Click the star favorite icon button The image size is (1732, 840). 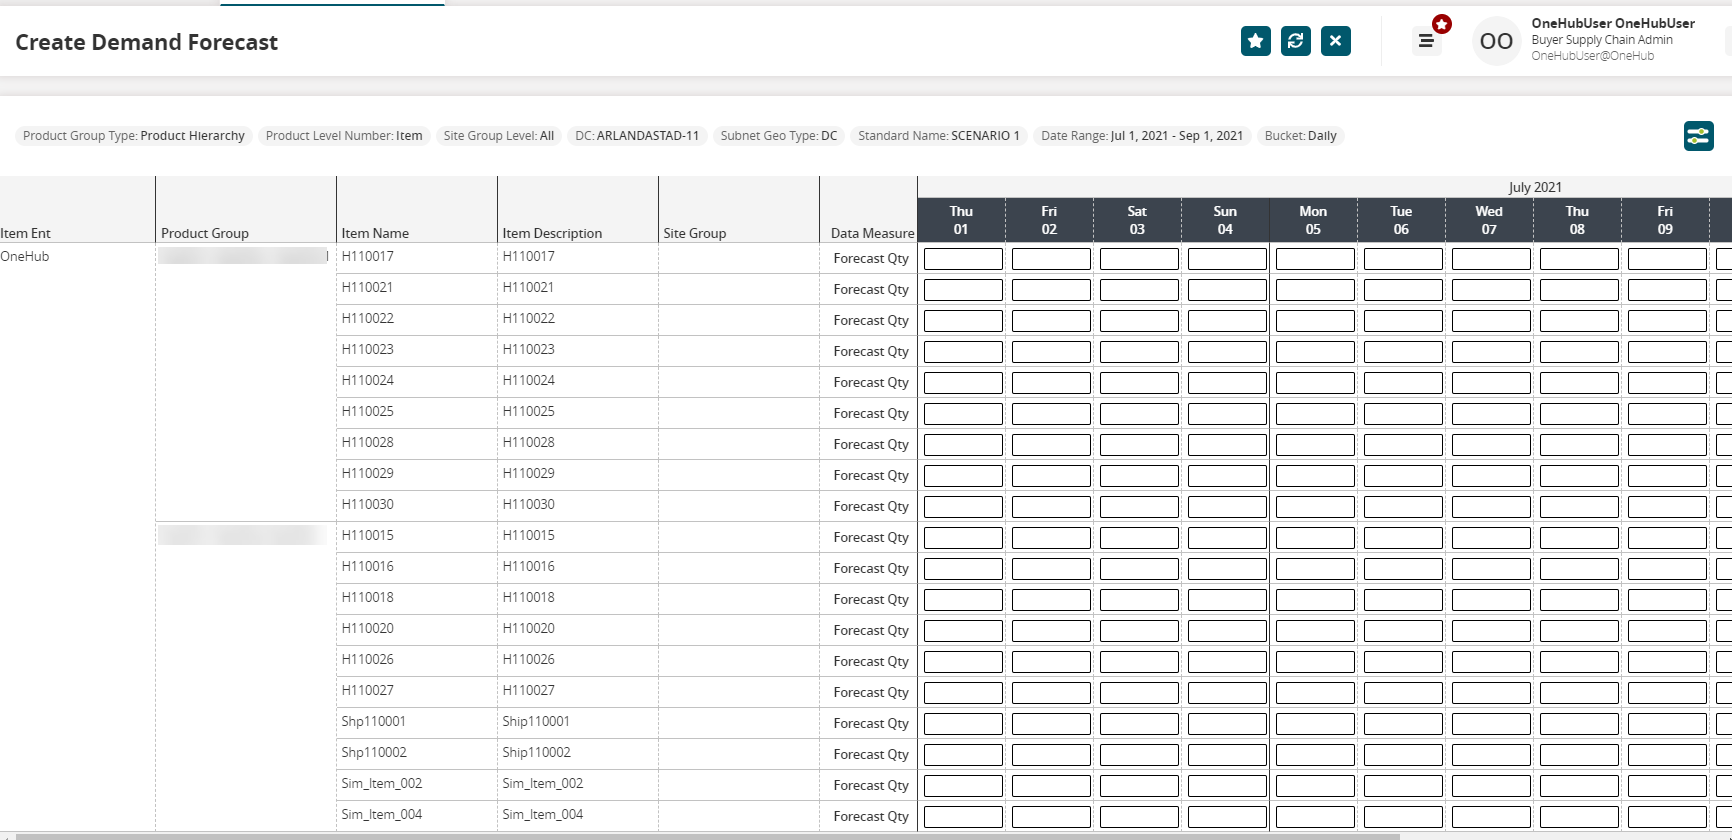point(1255,41)
